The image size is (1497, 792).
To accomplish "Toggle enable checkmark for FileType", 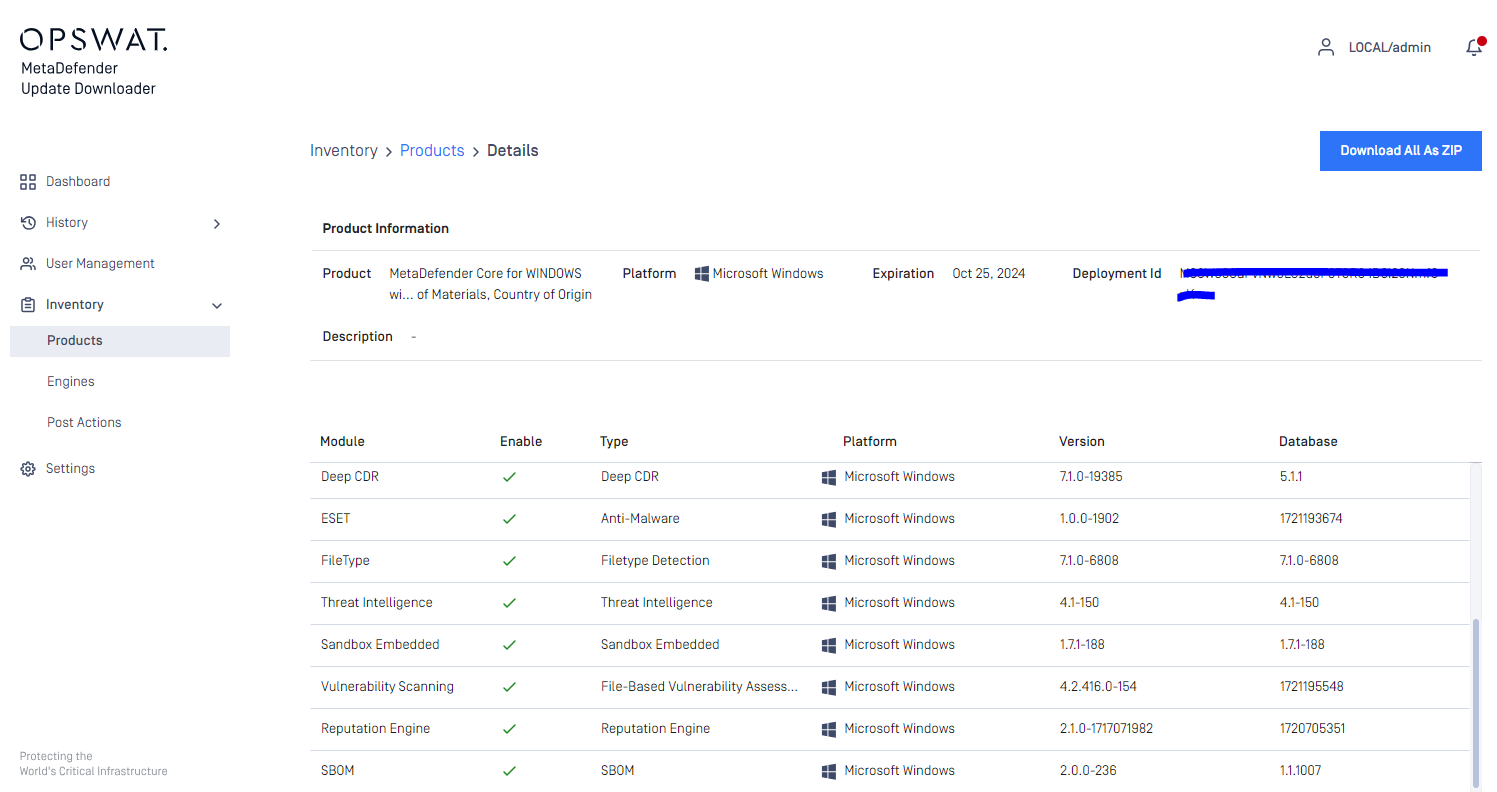I will coord(509,561).
